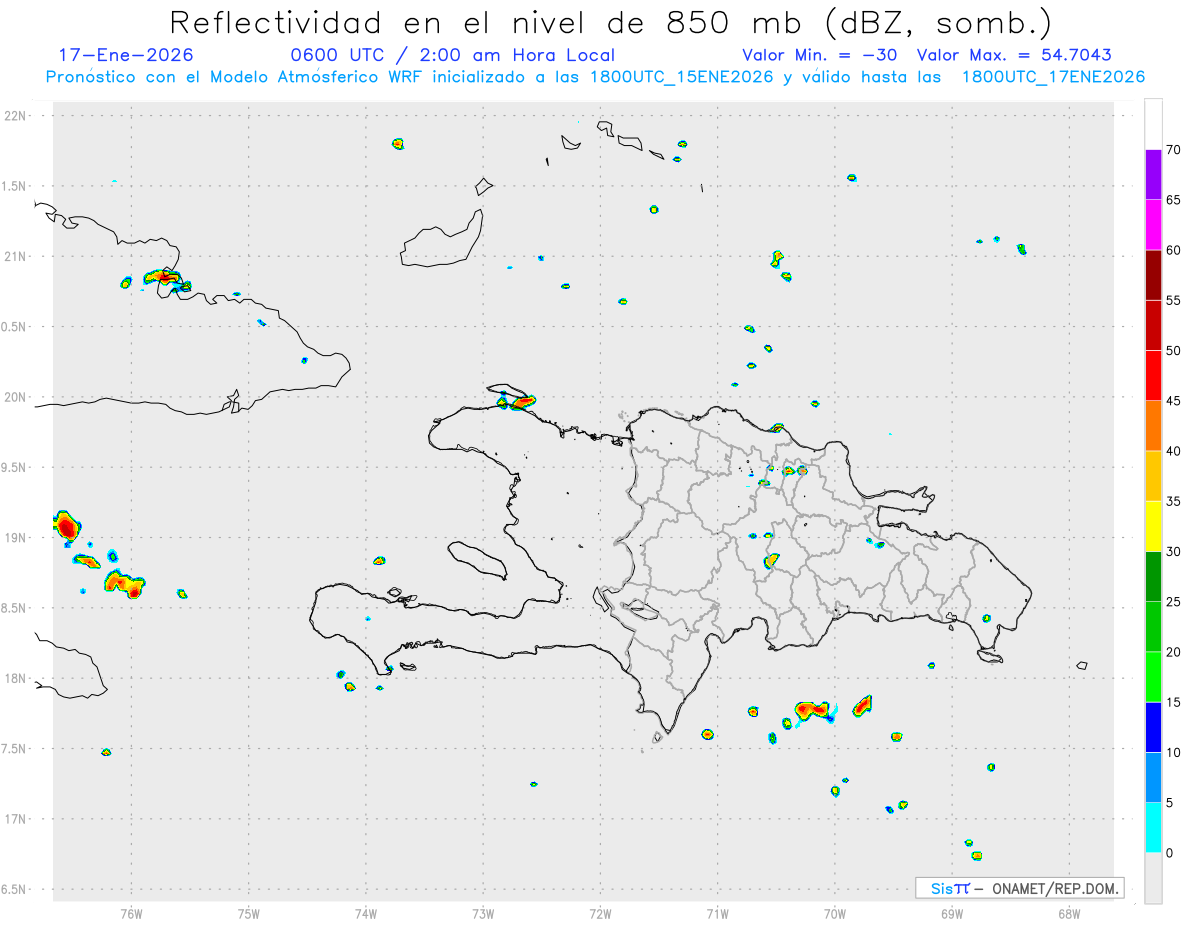Click the latitude axis label '18N'
Image resolution: width=1200 pixels, height=927 pixels.
[x=17, y=679]
